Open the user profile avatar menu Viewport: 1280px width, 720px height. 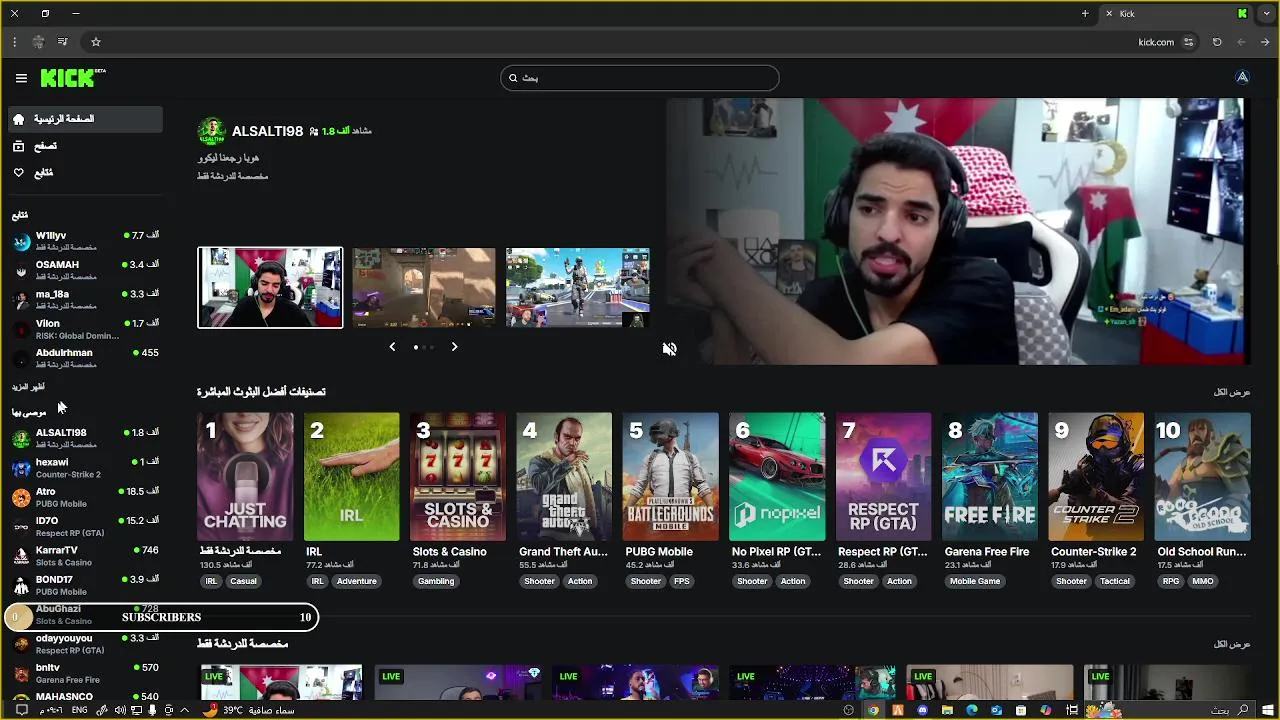[x=1242, y=78]
